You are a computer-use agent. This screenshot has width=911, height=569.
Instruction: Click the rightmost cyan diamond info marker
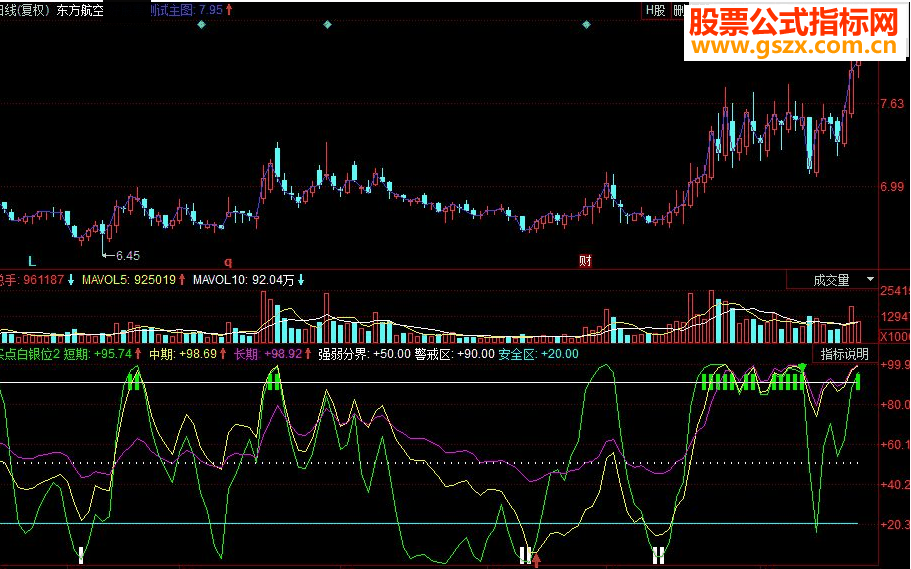586,25
